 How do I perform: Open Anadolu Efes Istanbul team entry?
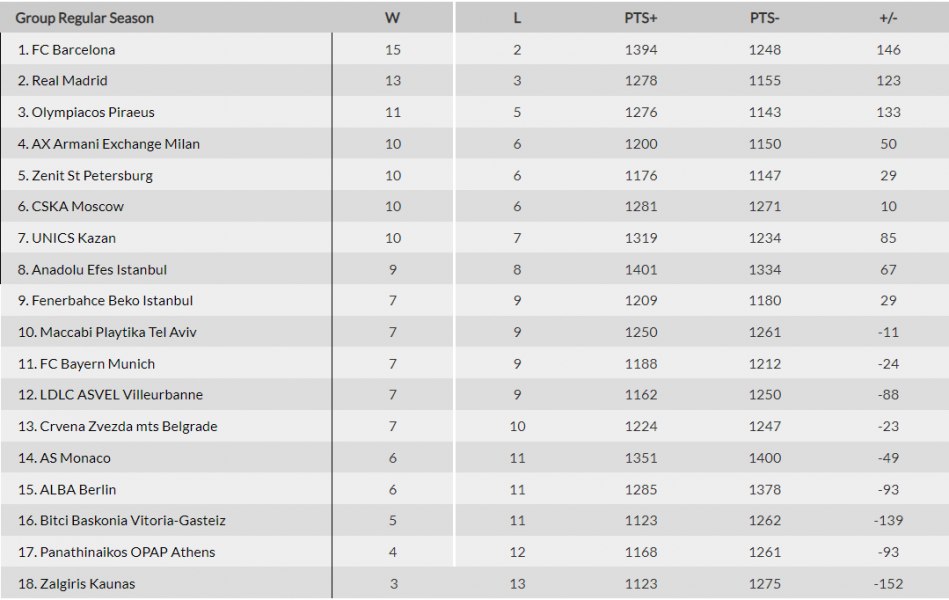[x=99, y=270]
